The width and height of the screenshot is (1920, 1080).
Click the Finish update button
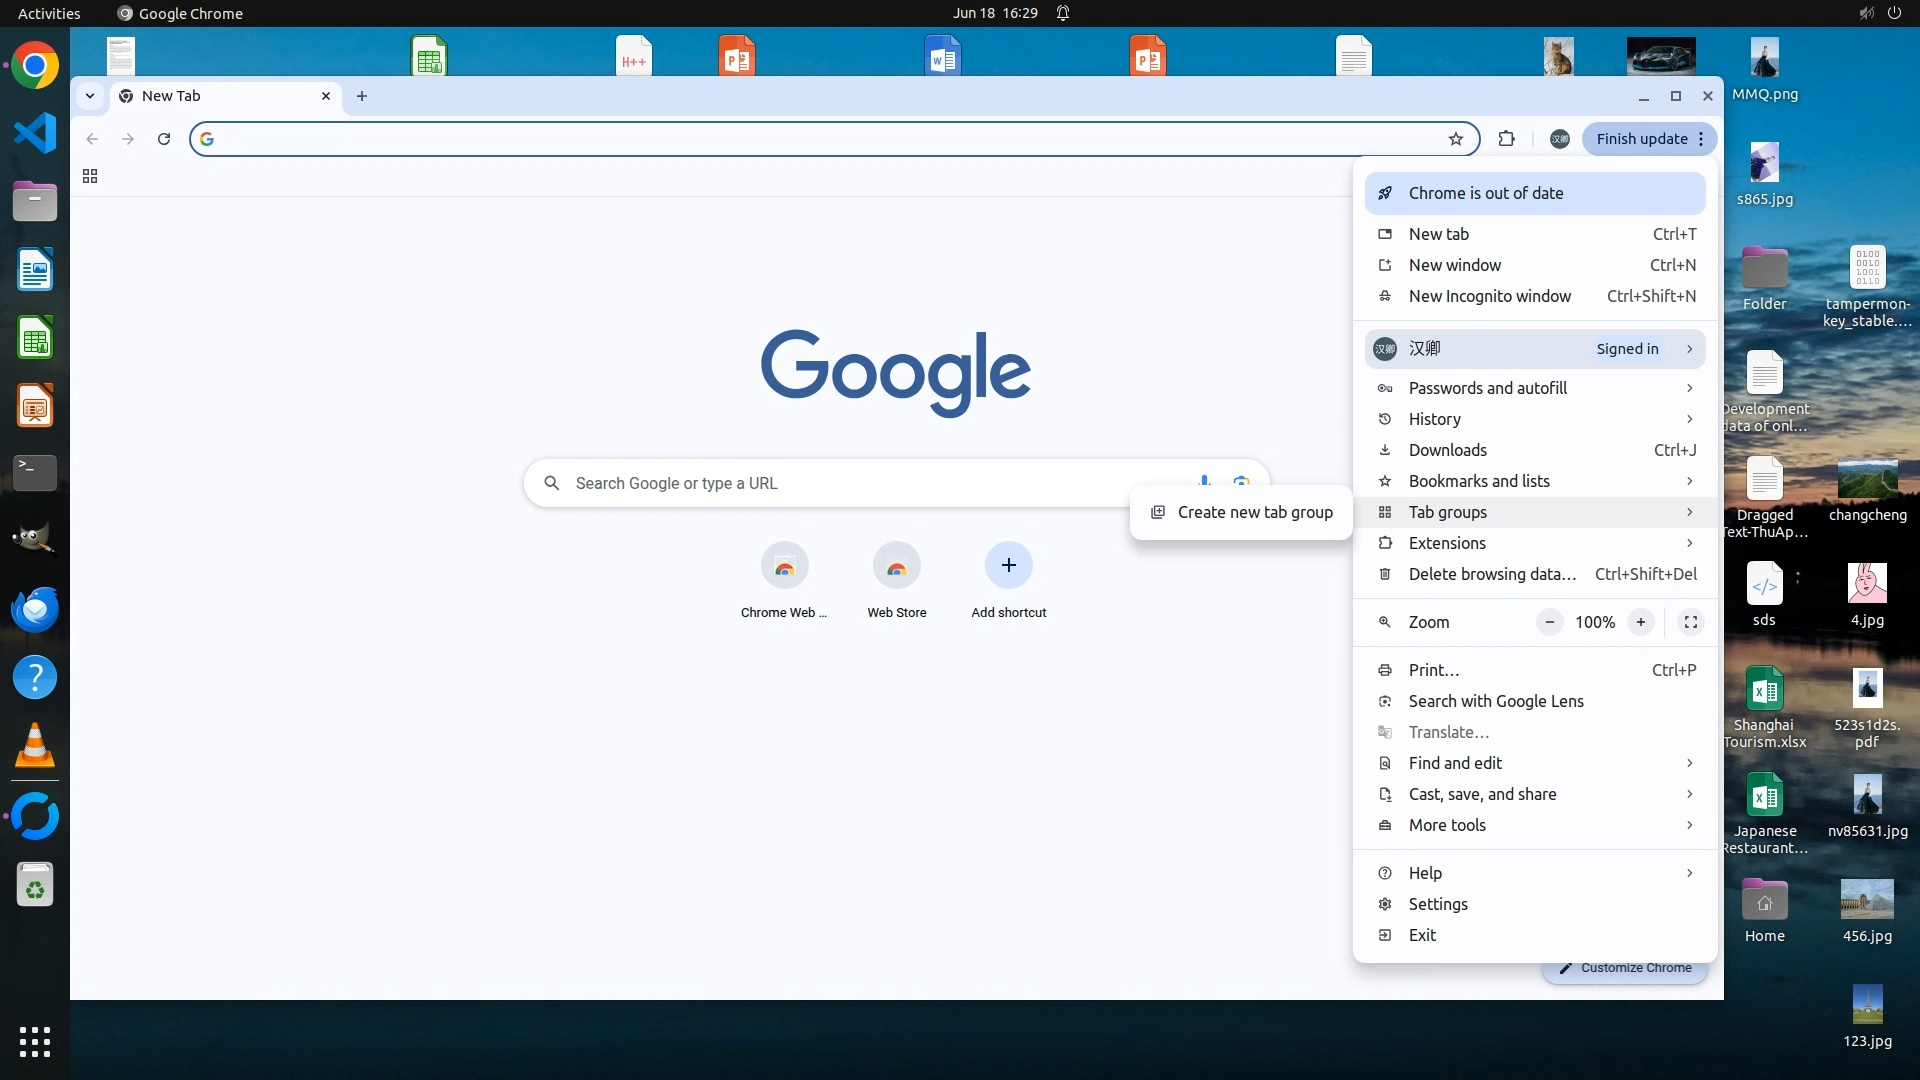click(1641, 139)
